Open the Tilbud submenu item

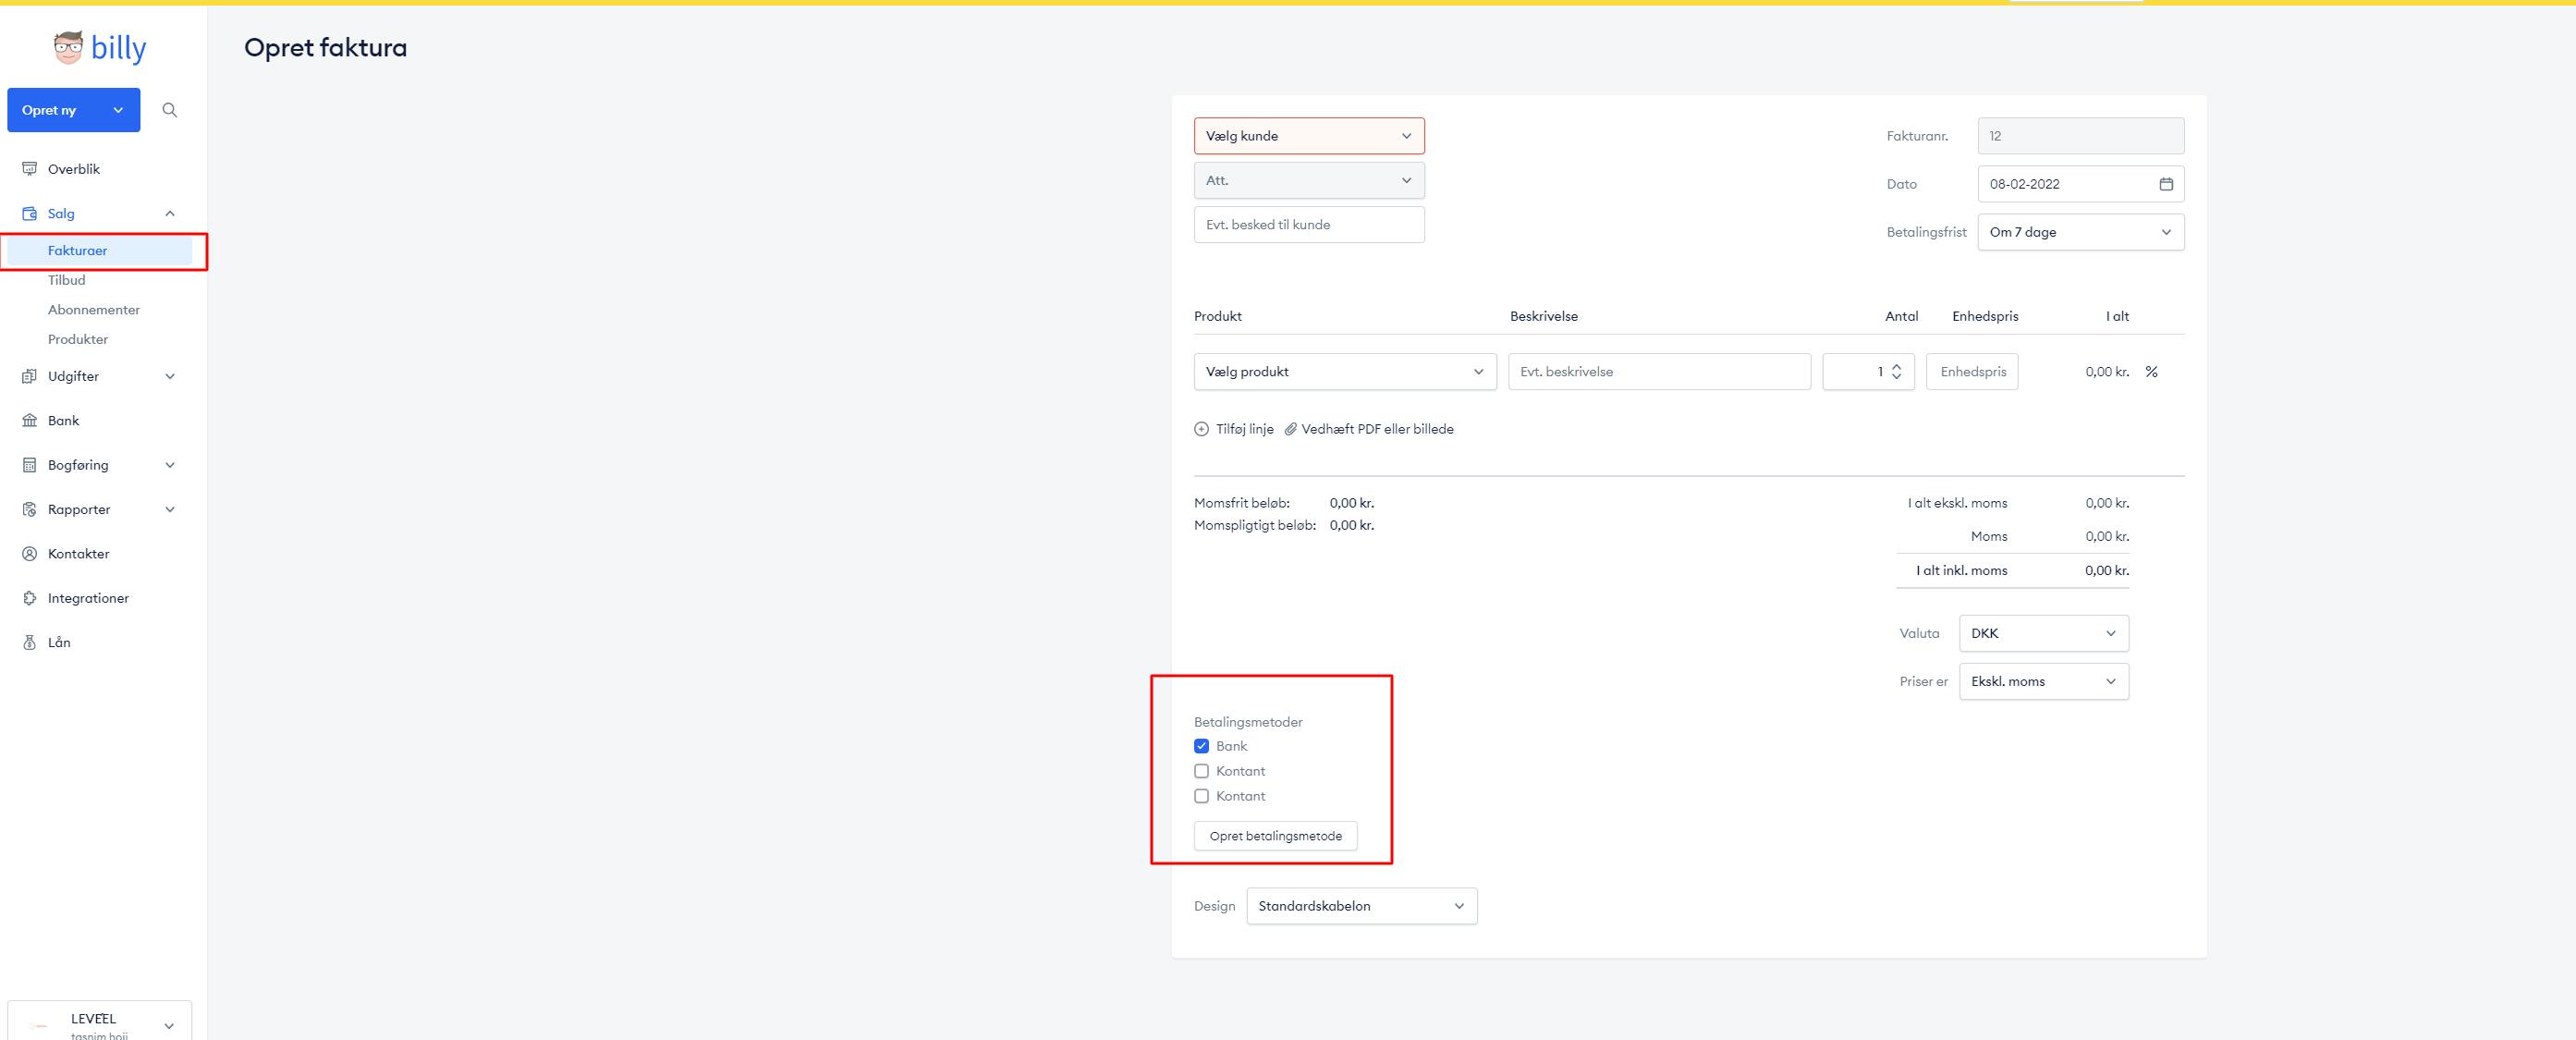(x=67, y=280)
